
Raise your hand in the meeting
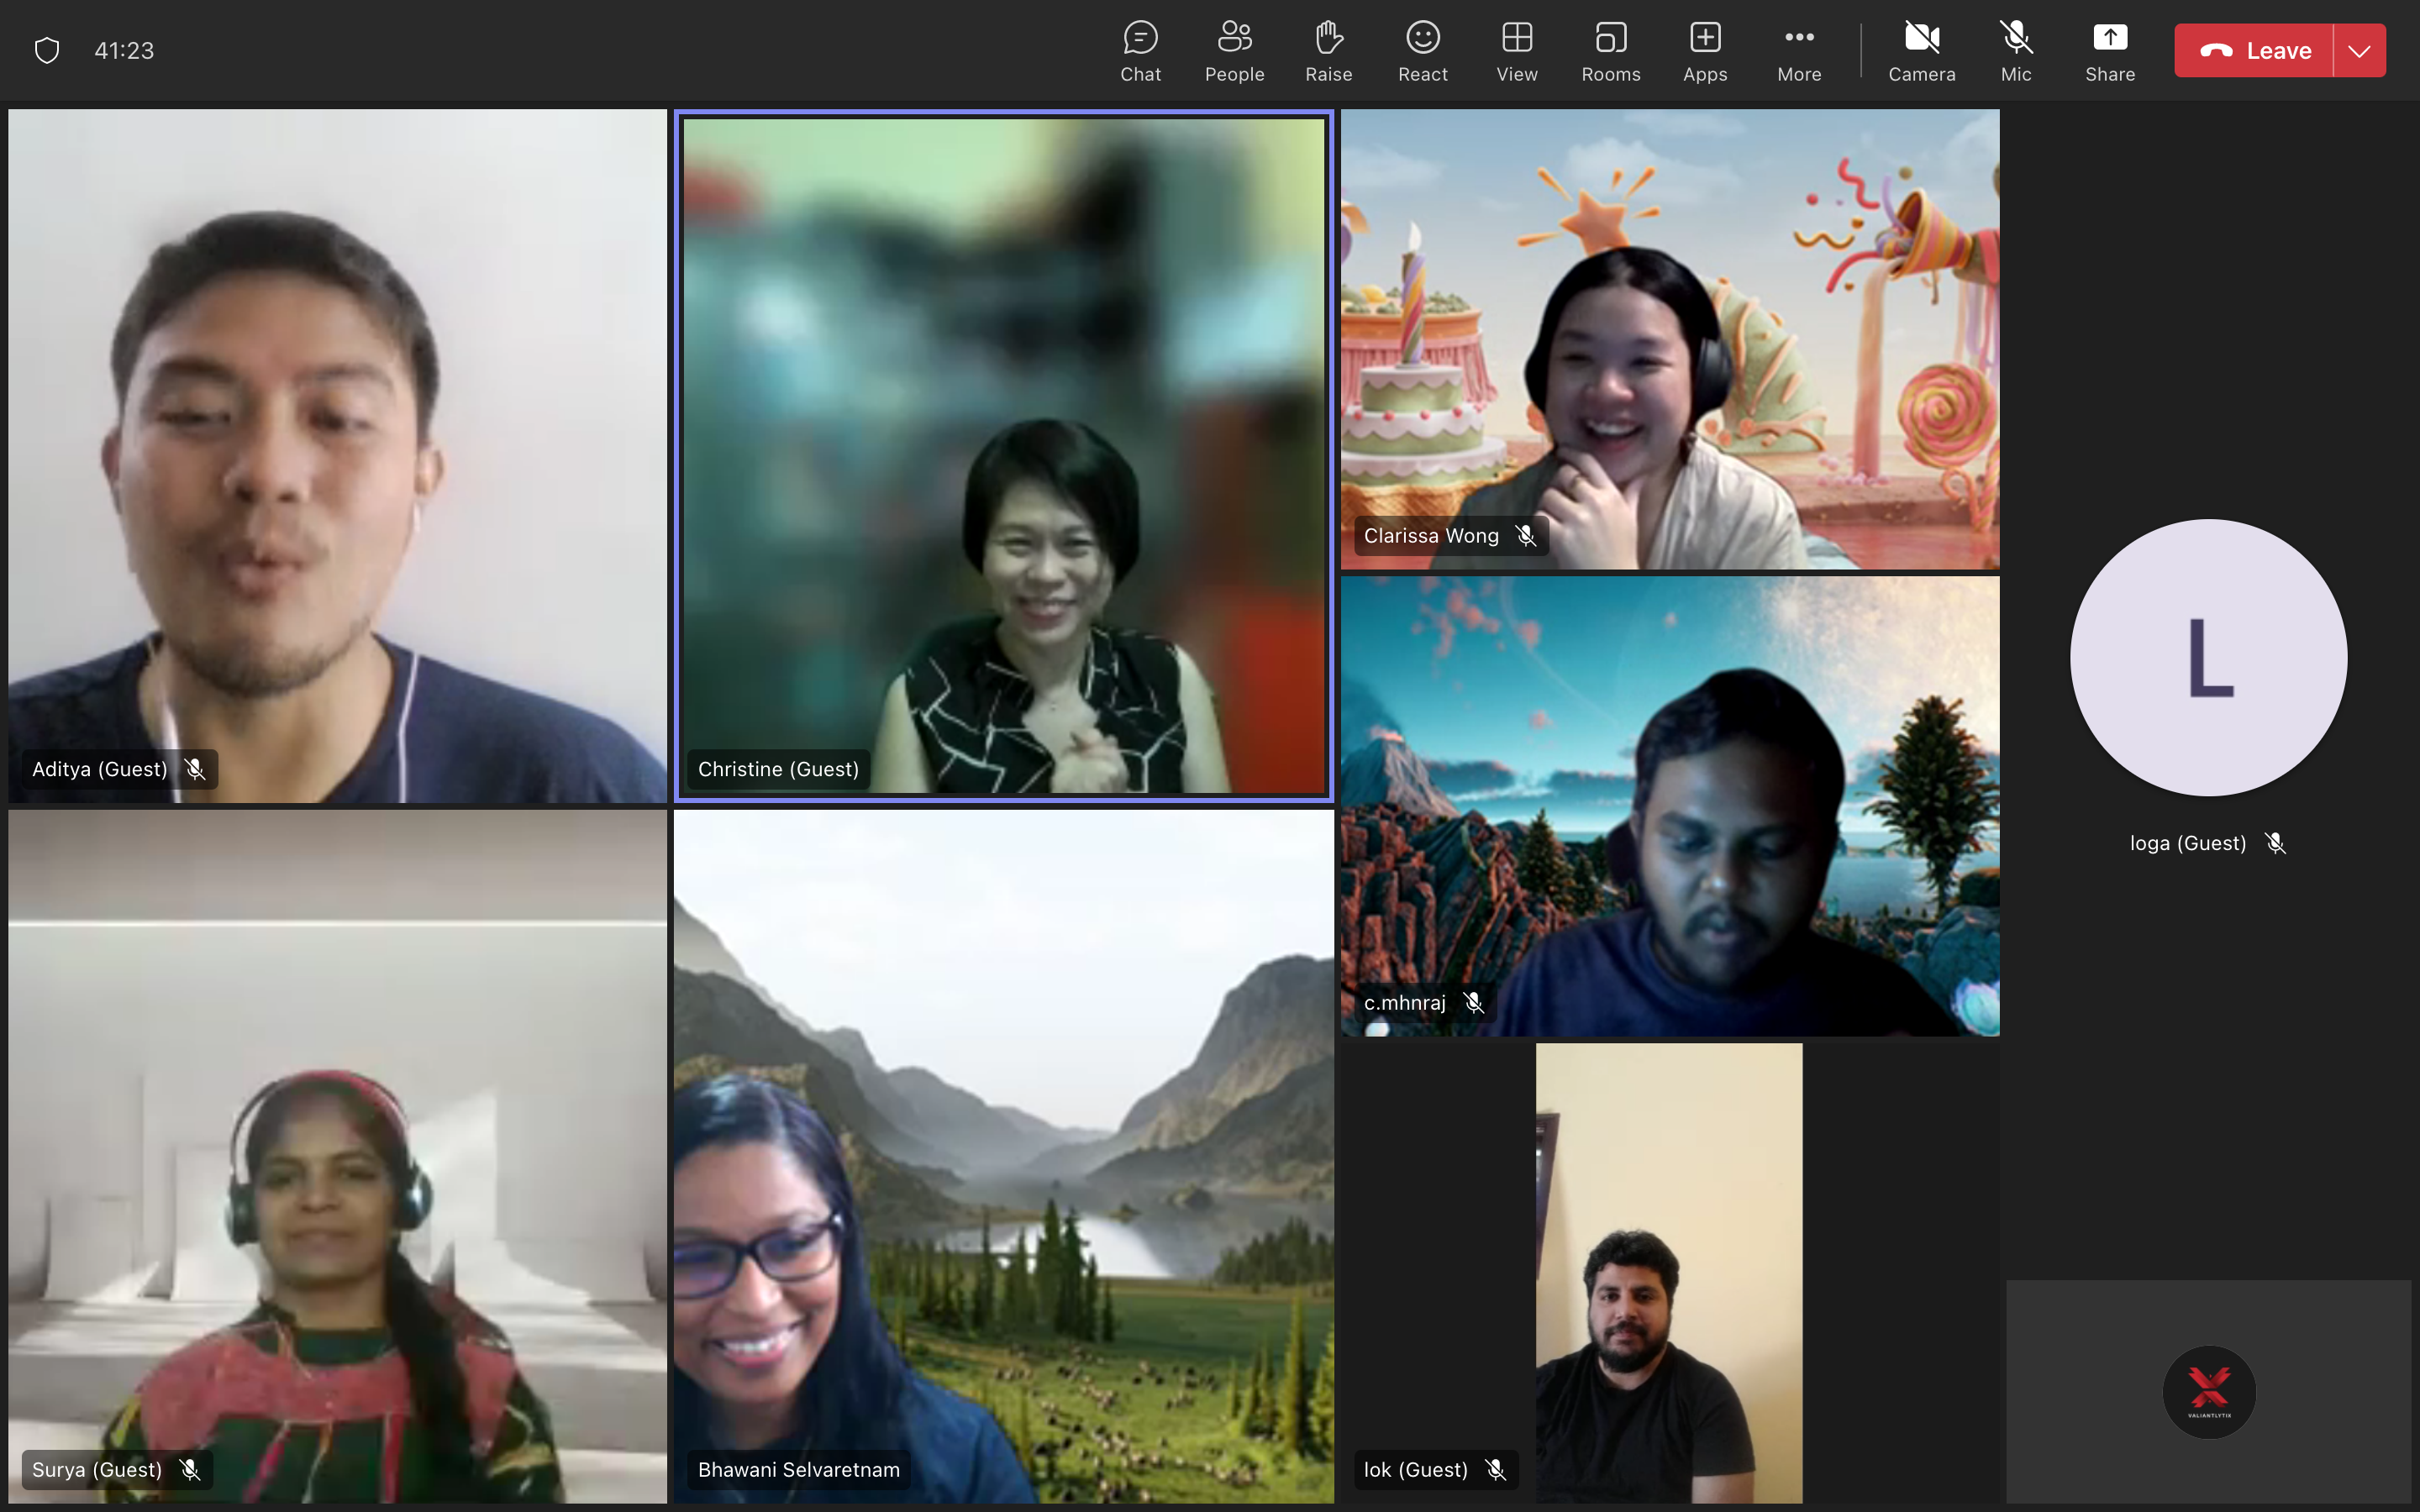coord(1328,51)
